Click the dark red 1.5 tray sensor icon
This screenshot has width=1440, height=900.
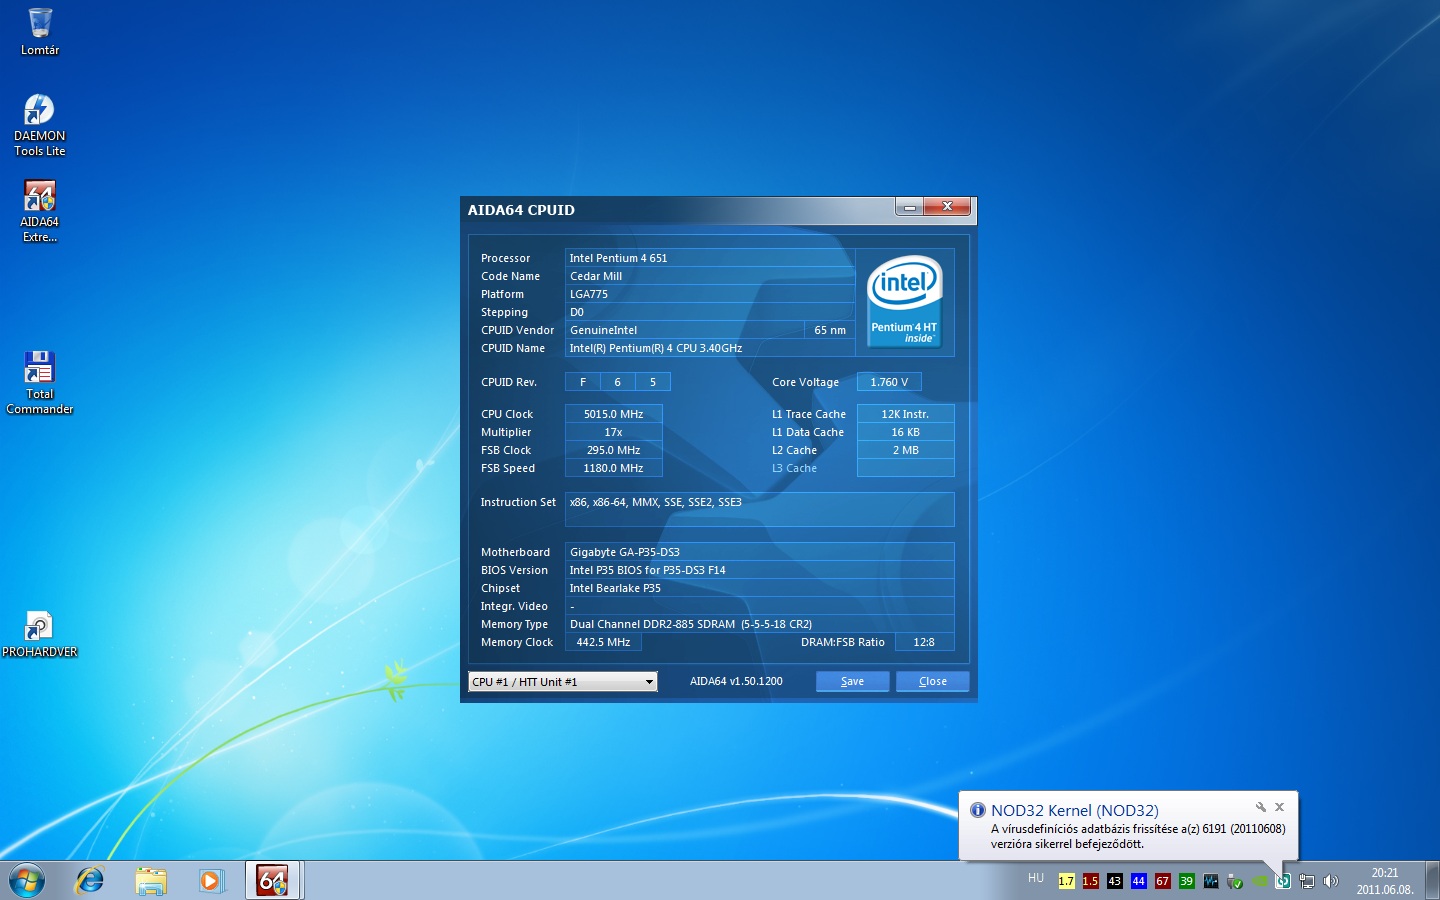click(1090, 881)
